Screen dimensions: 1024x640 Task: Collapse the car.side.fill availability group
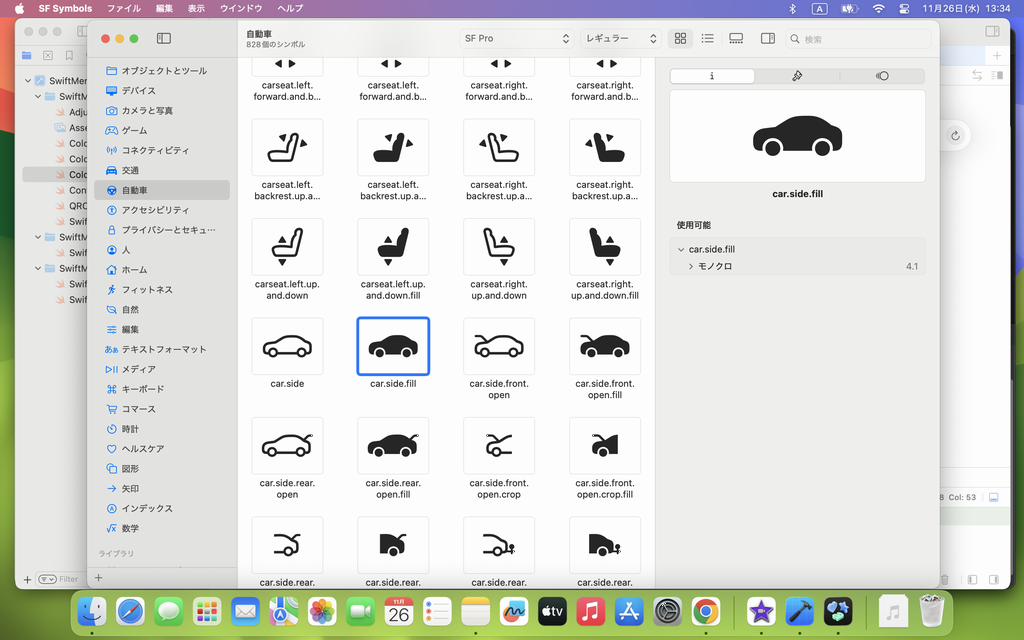click(x=681, y=250)
